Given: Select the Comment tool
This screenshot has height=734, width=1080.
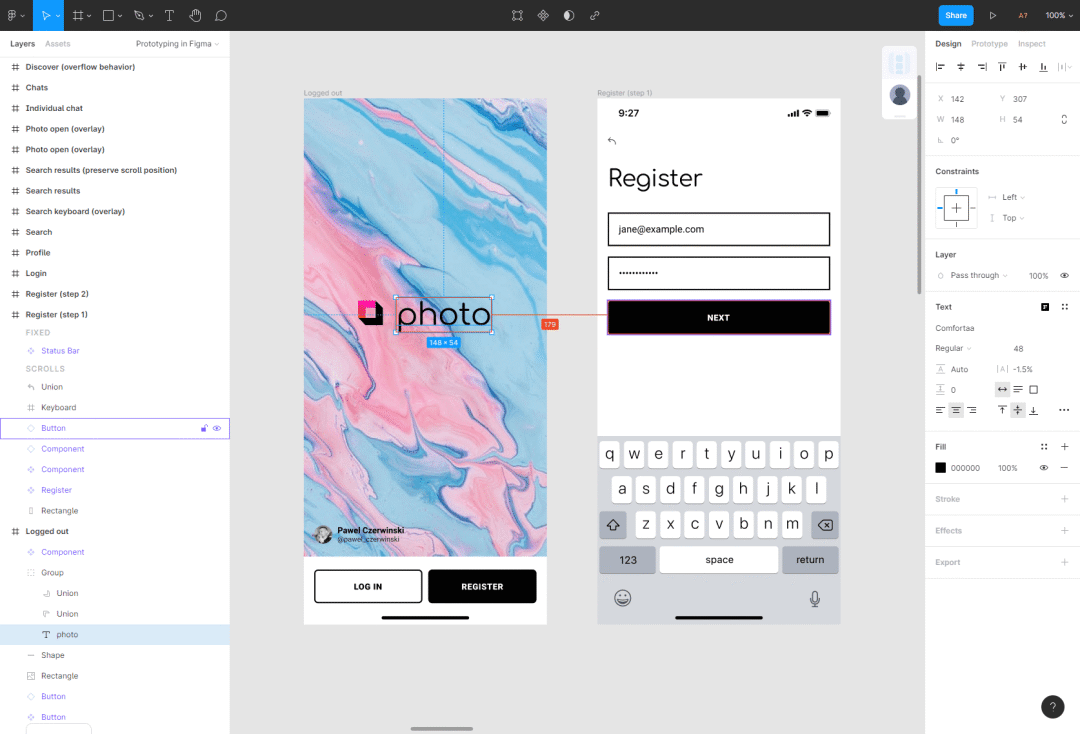Looking at the screenshot, I should (x=221, y=15).
